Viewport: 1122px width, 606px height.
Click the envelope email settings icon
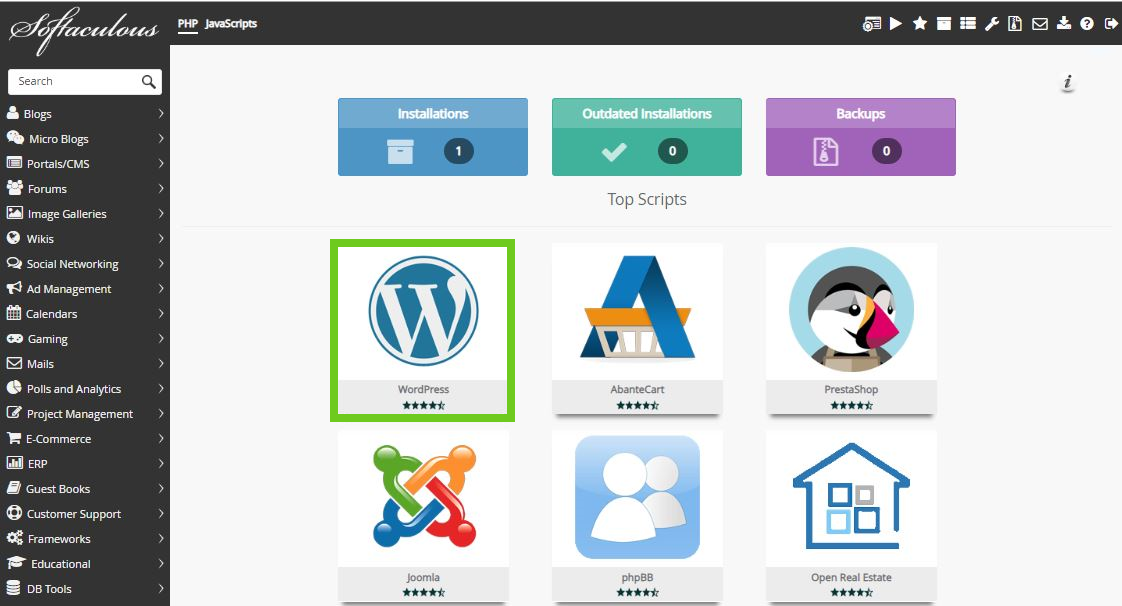pos(1040,24)
